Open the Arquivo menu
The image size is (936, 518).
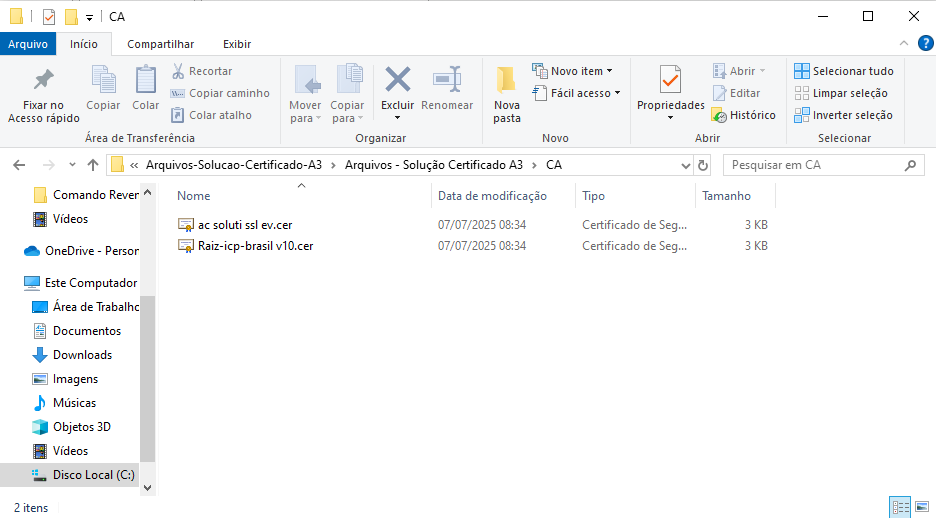click(28, 44)
